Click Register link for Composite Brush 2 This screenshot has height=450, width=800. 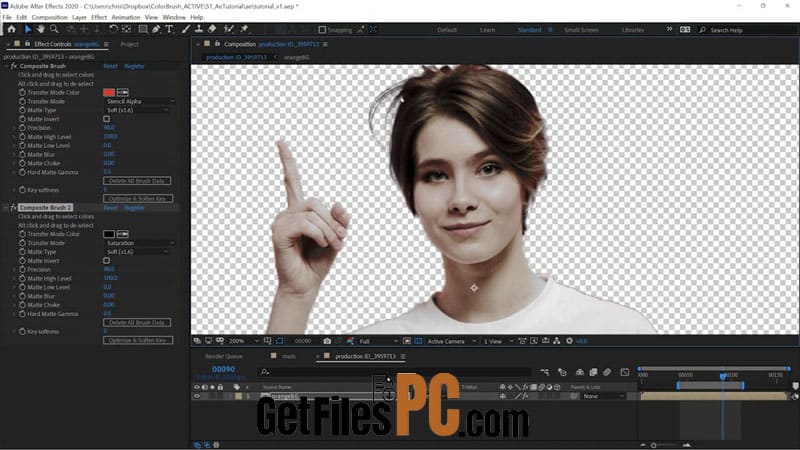(134, 208)
